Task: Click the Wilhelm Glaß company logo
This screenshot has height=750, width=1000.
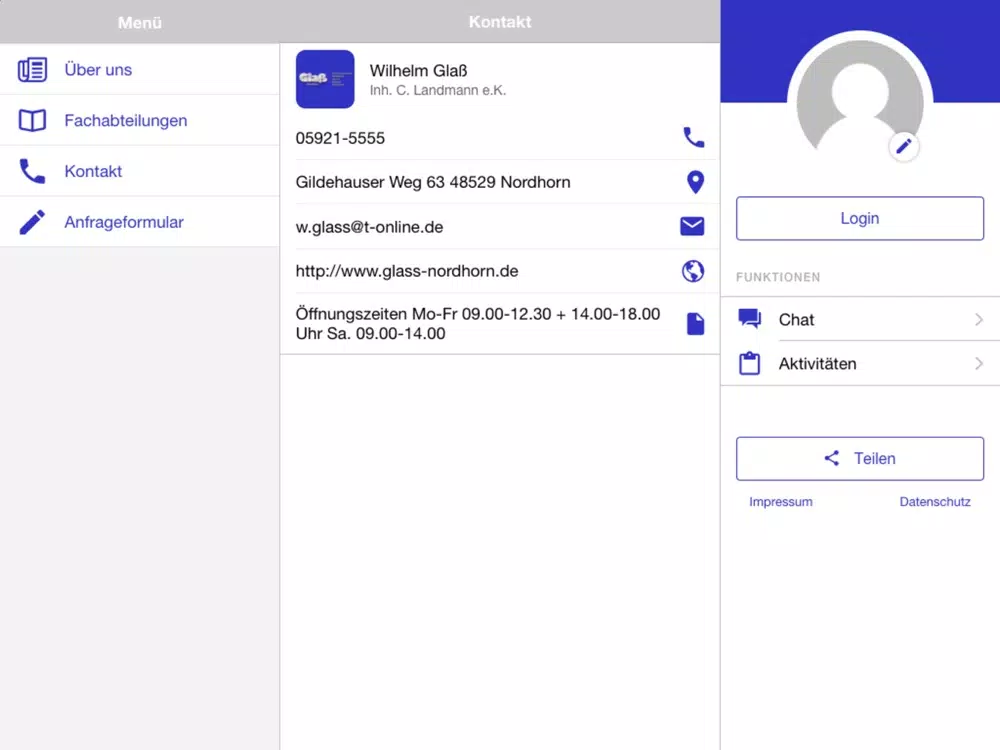Action: [x=325, y=79]
